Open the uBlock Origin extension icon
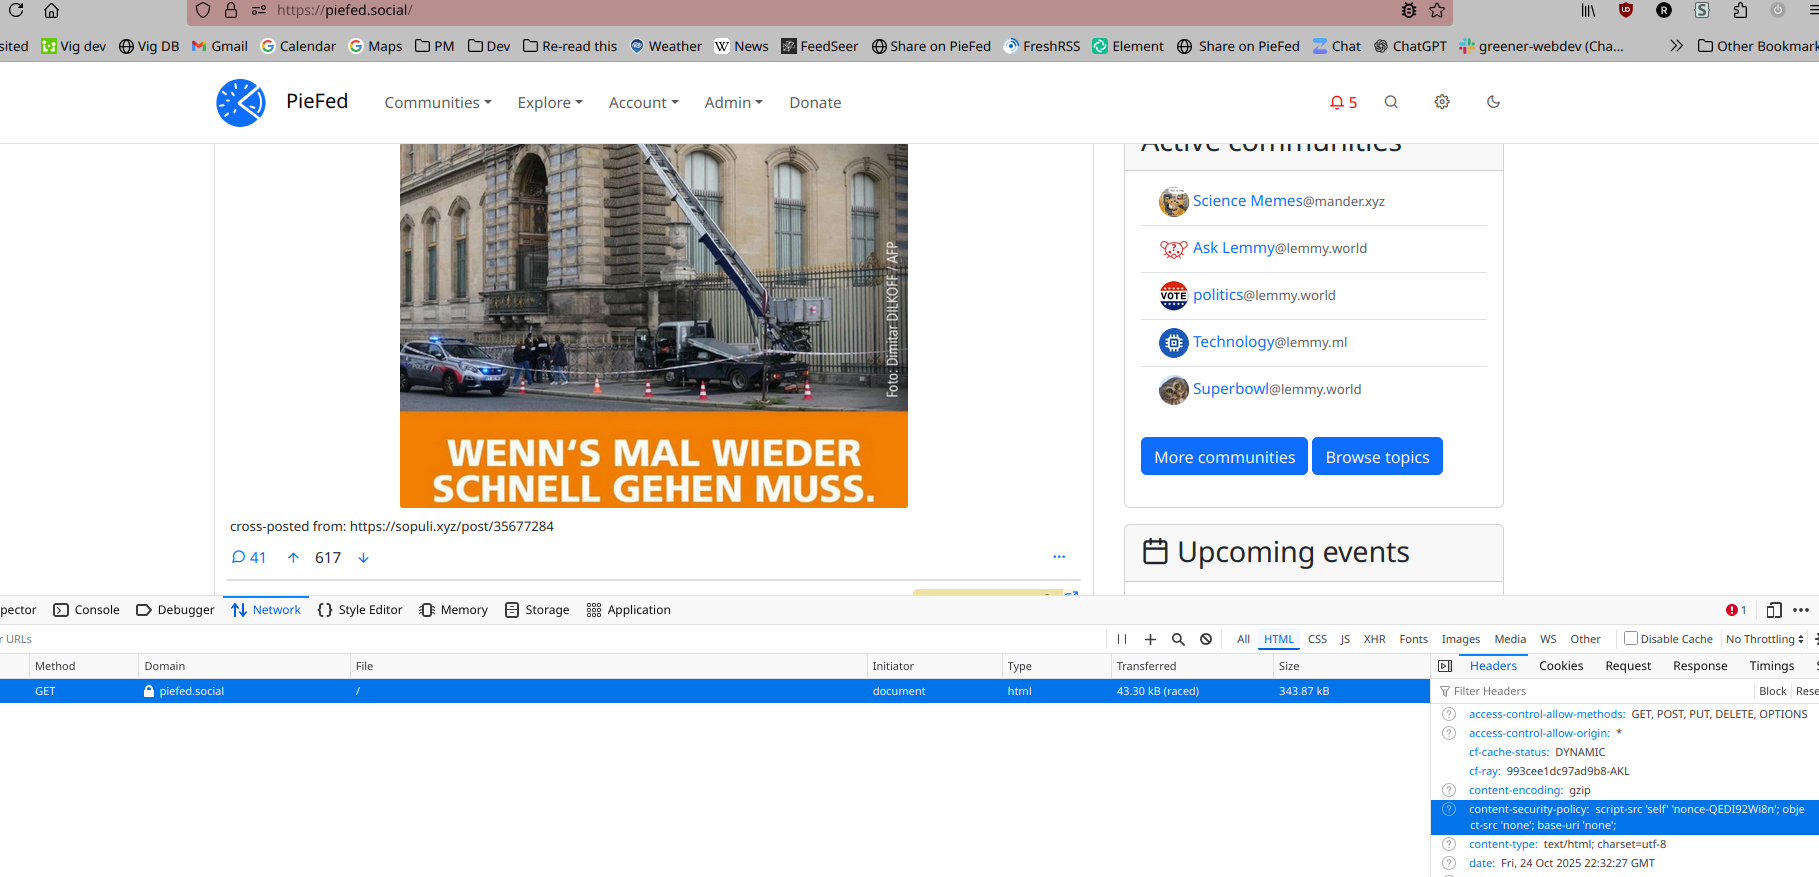The width and height of the screenshot is (1819, 877). (x=1626, y=10)
